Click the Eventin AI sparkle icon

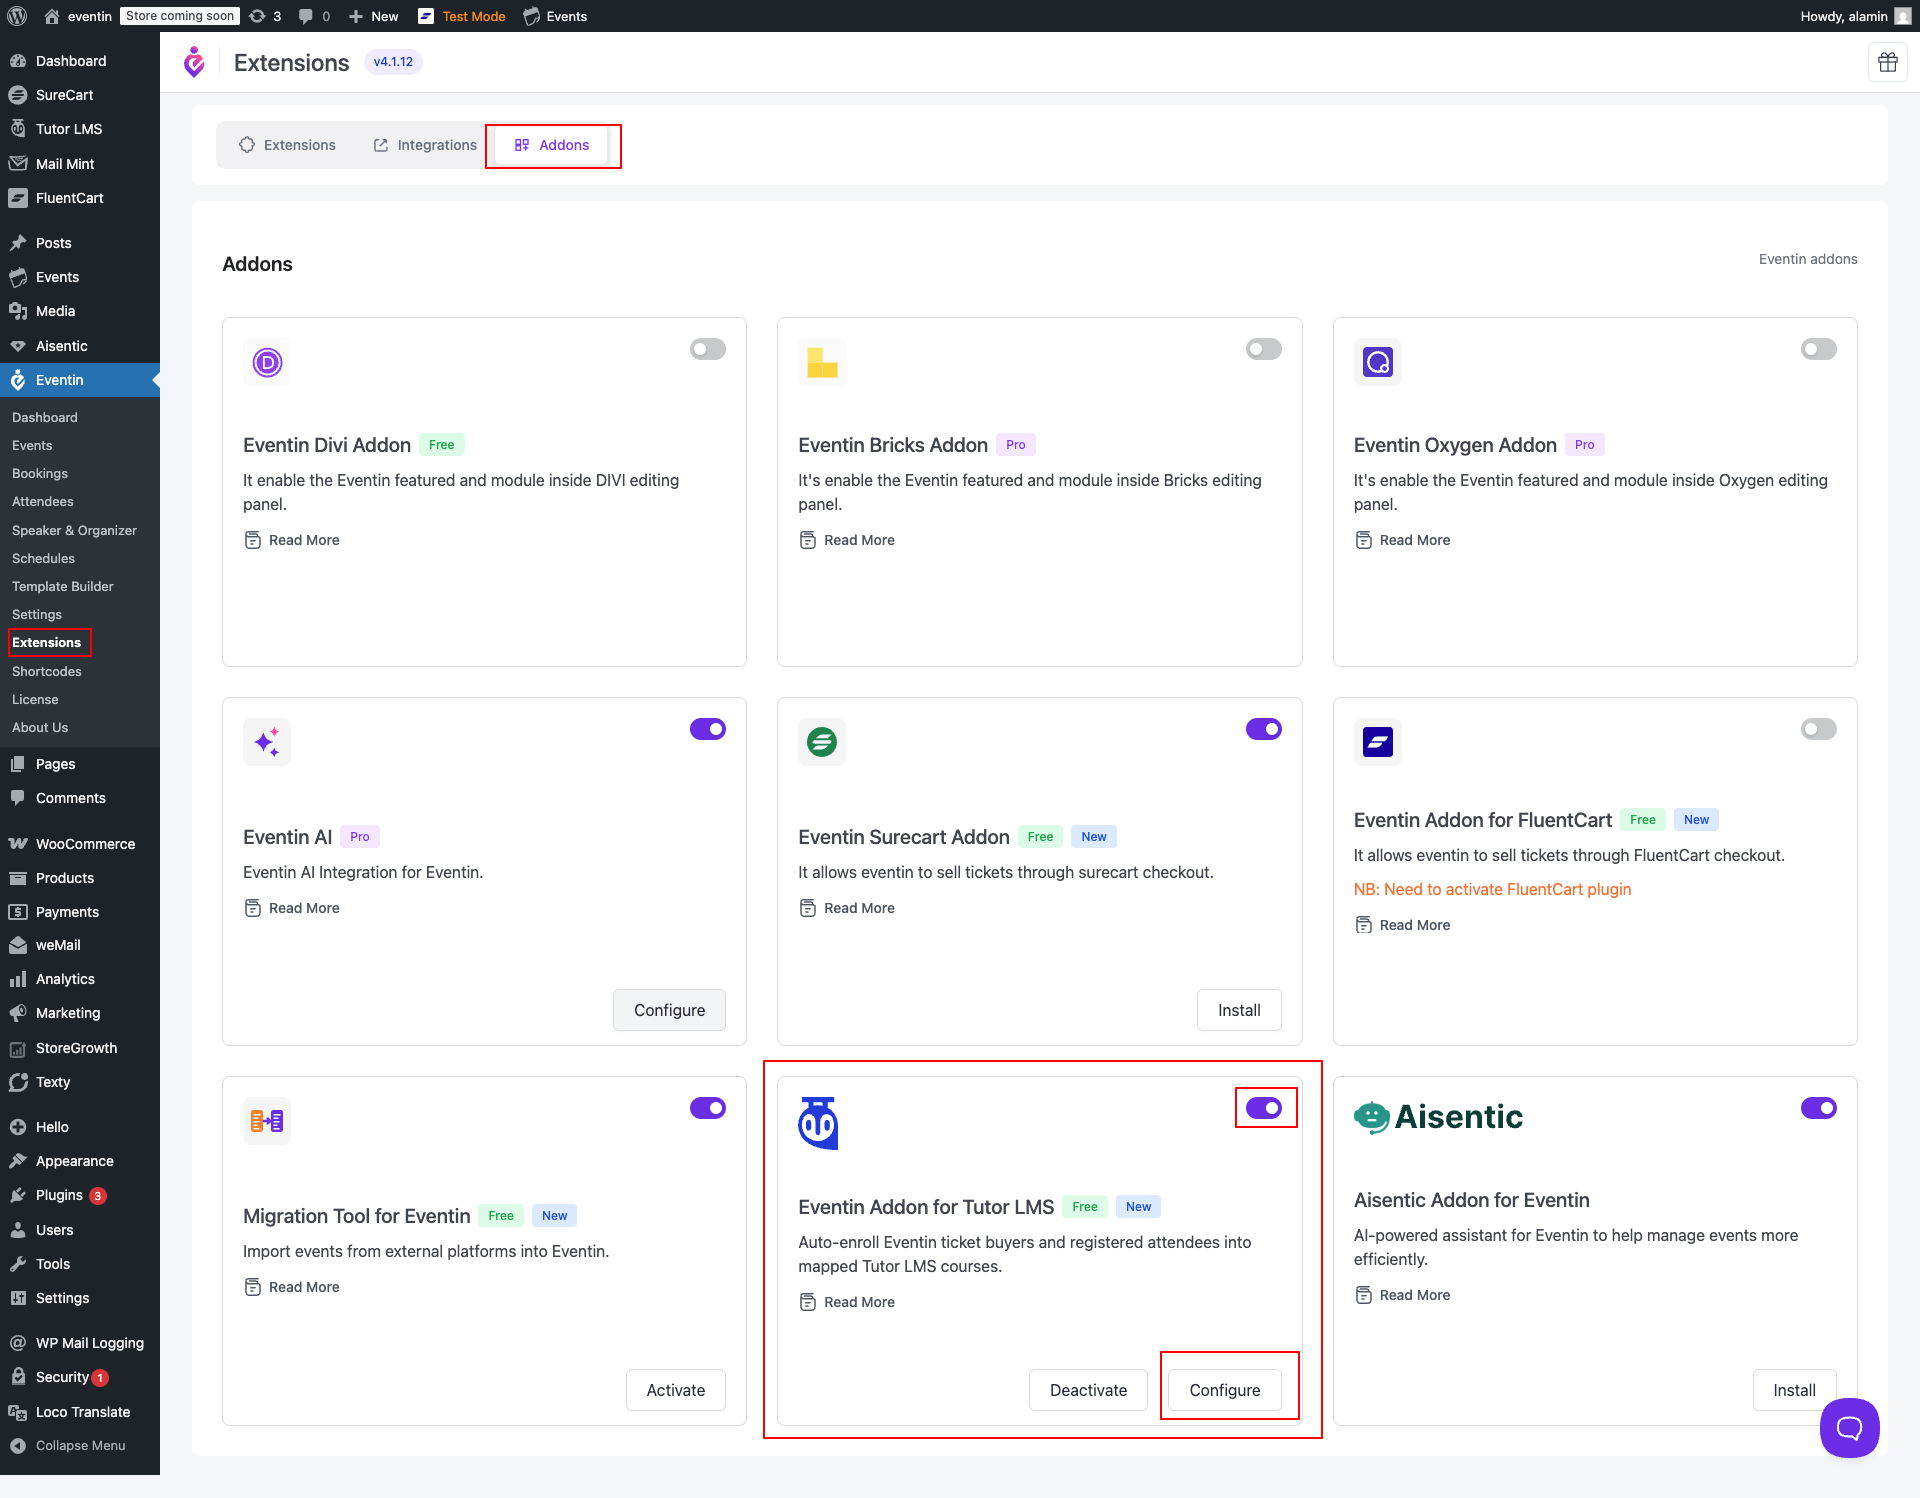[x=267, y=742]
